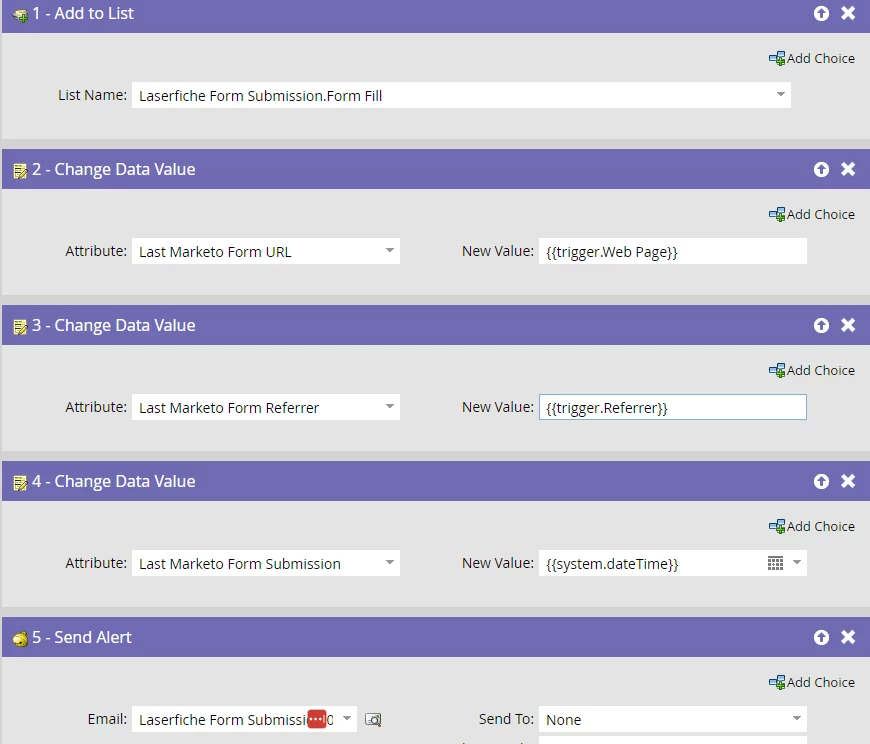Edit the {{trigger.Referrer}} new value field
Viewport: 870px width, 744px height.
tap(672, 407)
